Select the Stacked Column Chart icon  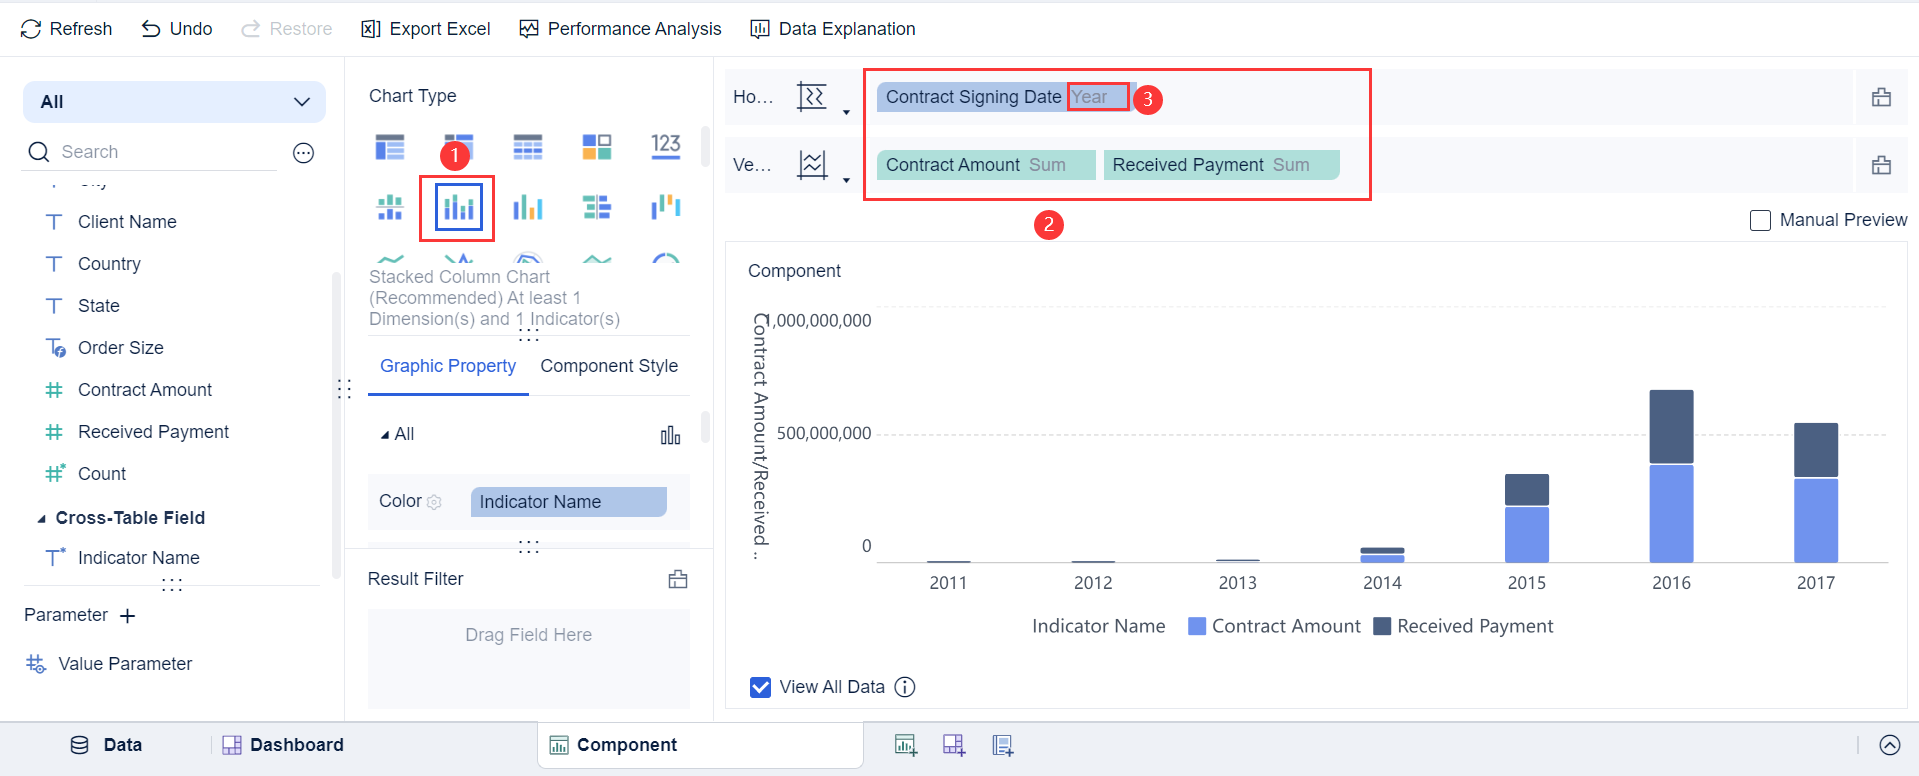point(458,208)
